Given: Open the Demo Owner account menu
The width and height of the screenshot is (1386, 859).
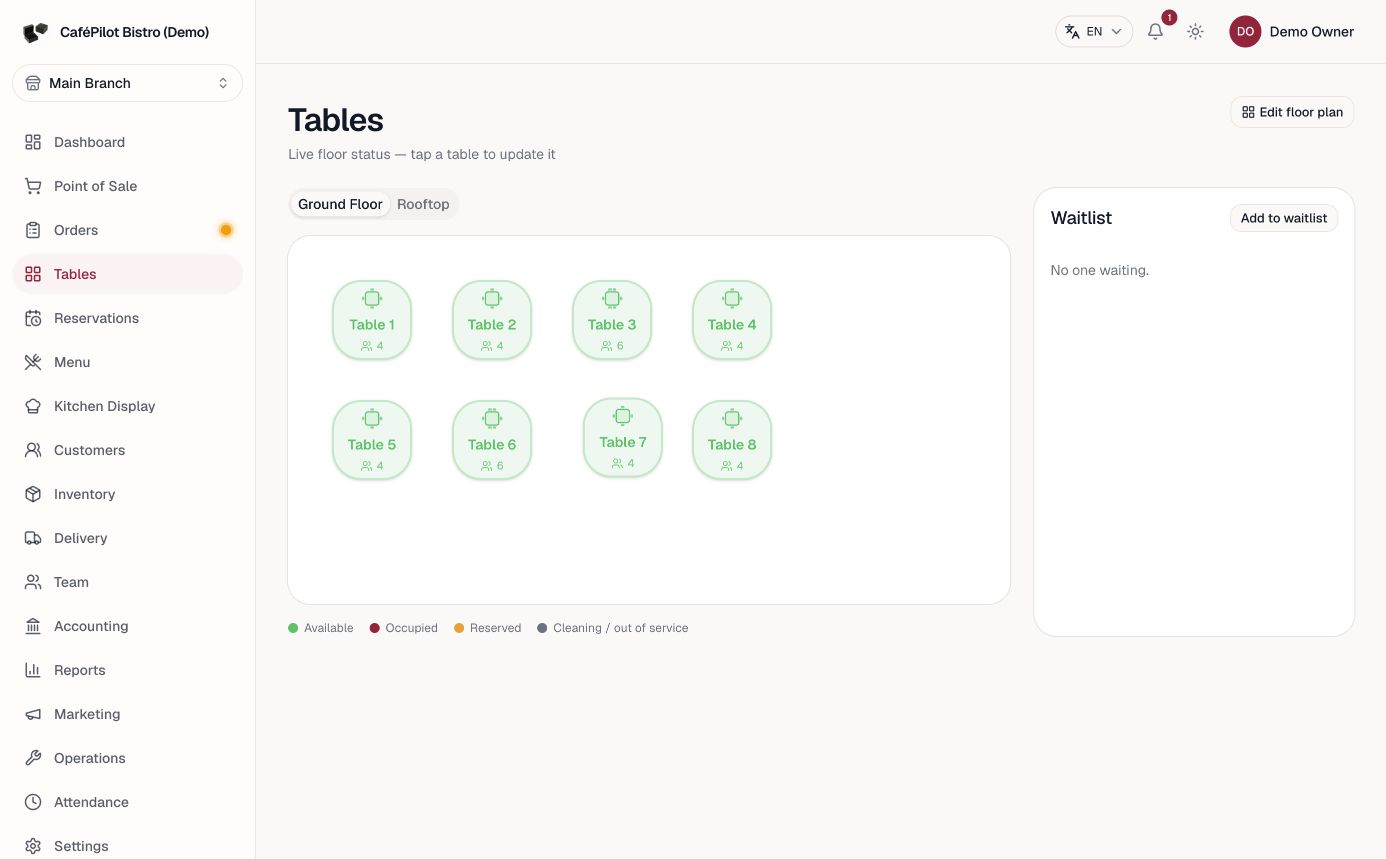Looking at the screenshot, I should tap(1291, 31).
